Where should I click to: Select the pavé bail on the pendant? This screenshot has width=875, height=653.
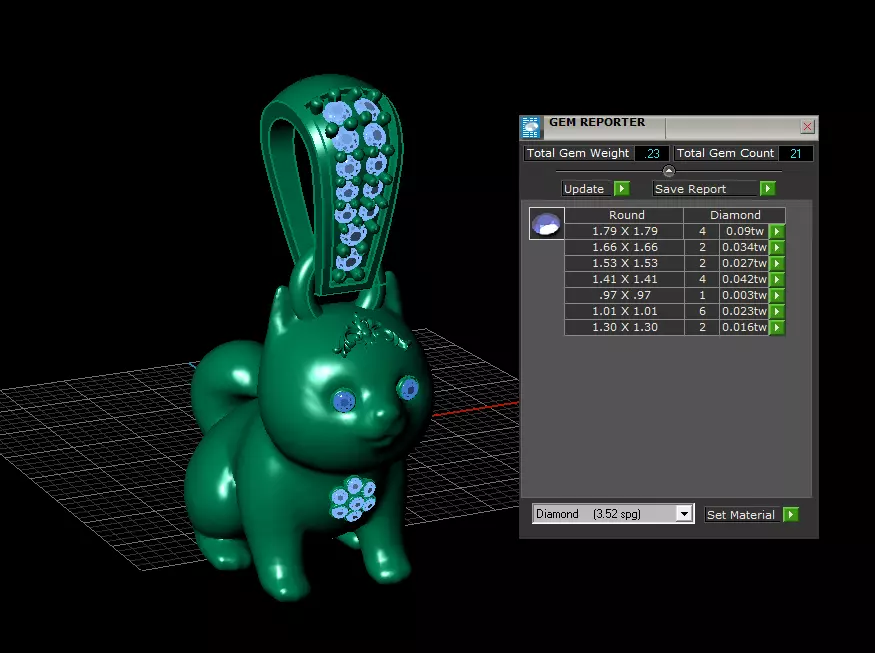[331, 184]
